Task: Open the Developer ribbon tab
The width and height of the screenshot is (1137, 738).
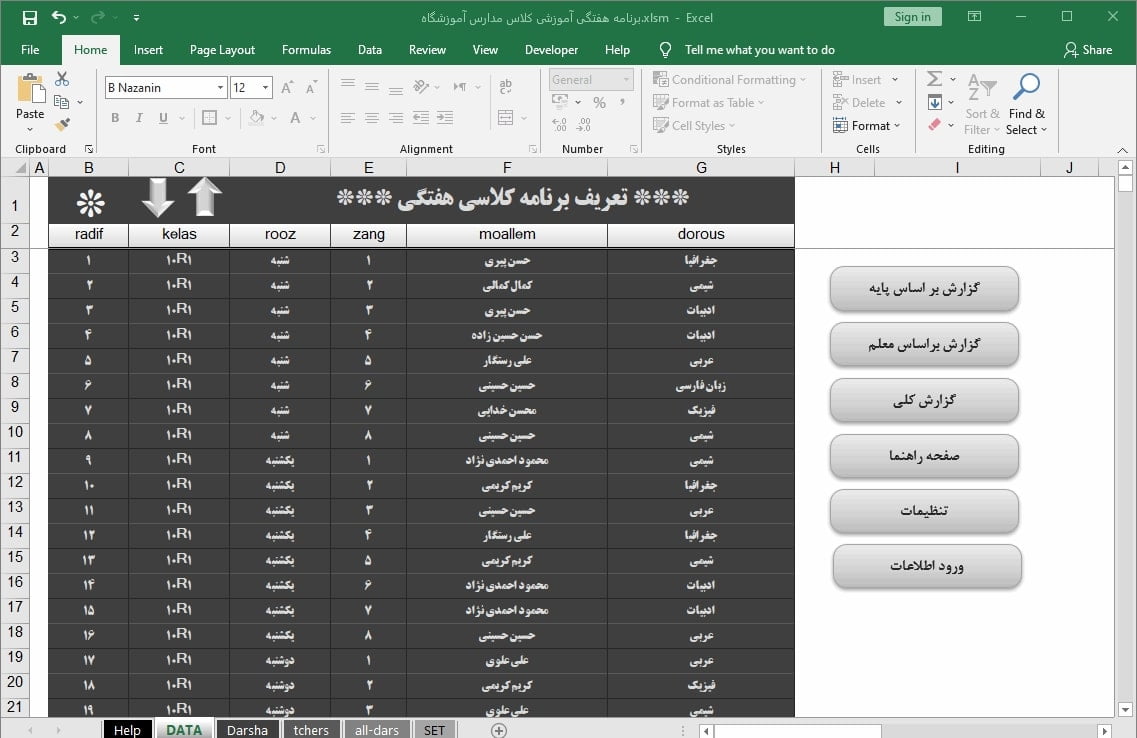Action: (551, 49)
